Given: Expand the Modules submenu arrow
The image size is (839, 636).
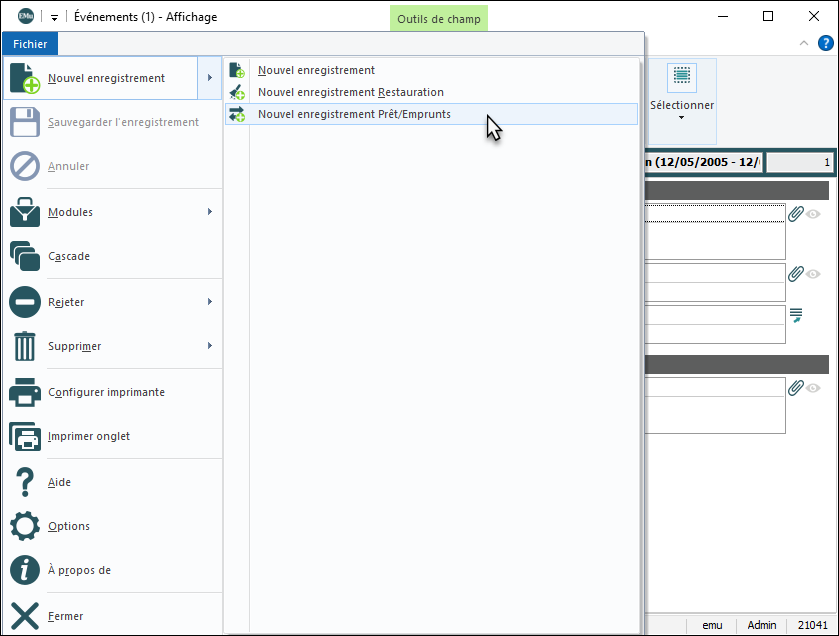Looking at the screenshot, I should tap(210, 212).
